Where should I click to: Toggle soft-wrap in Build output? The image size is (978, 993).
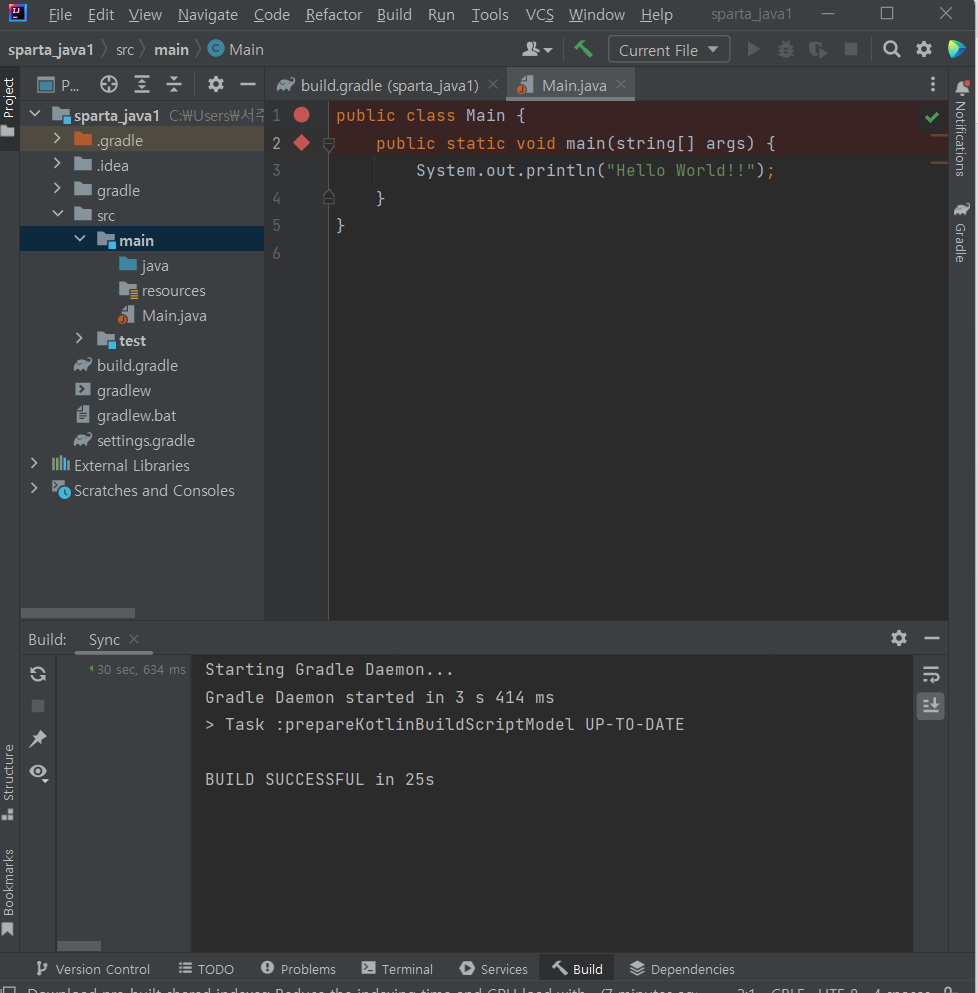tap(930, 674)
